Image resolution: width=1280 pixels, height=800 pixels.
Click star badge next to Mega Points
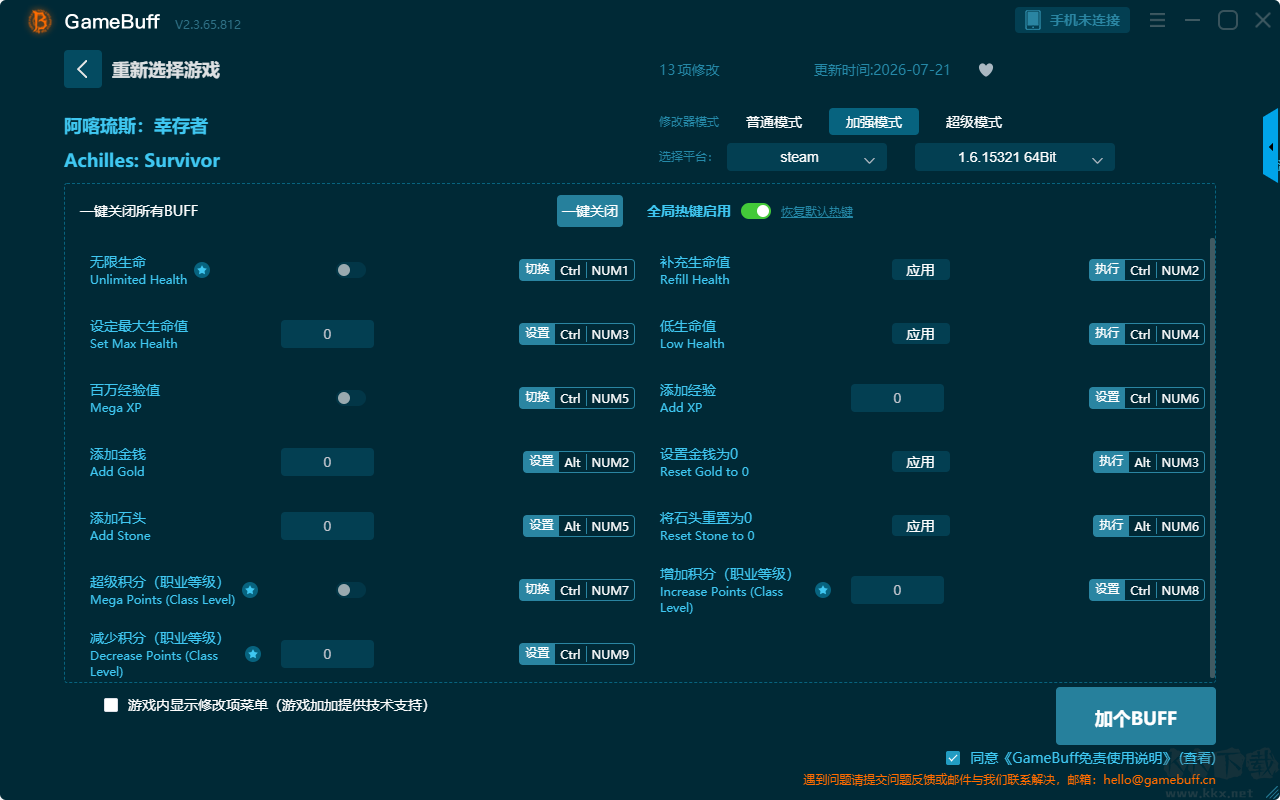pyautogui.click(x=250, y=590)
